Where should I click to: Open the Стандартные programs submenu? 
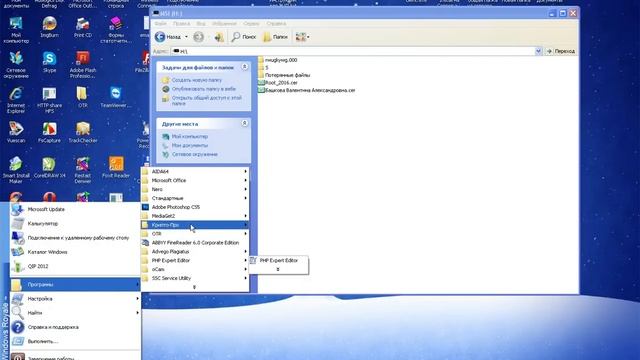(195, 198)
